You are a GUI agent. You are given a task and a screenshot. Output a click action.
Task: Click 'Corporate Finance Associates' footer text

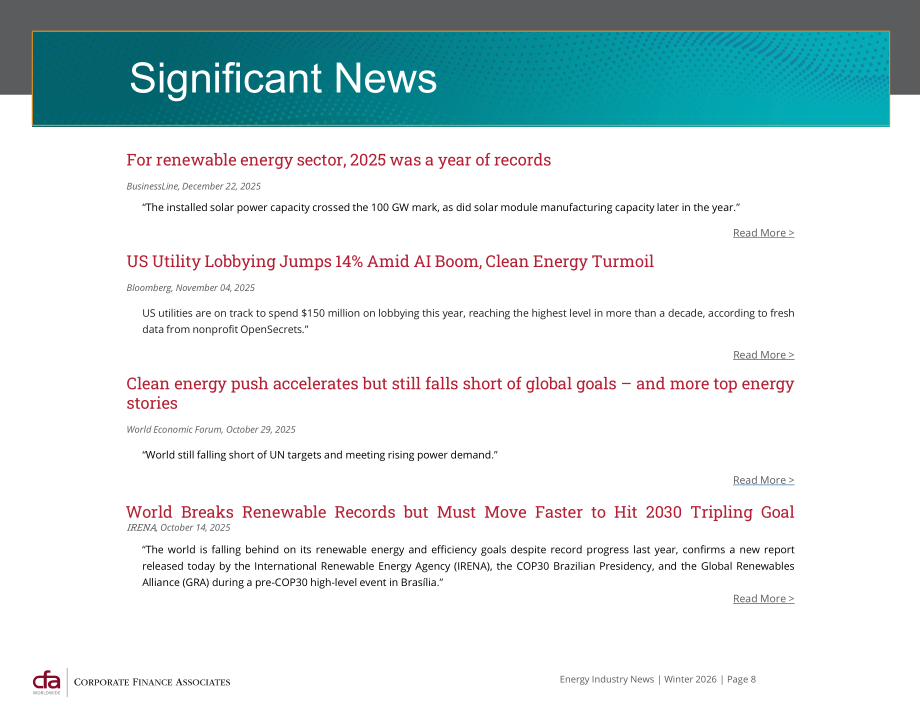tap(152, 682)
